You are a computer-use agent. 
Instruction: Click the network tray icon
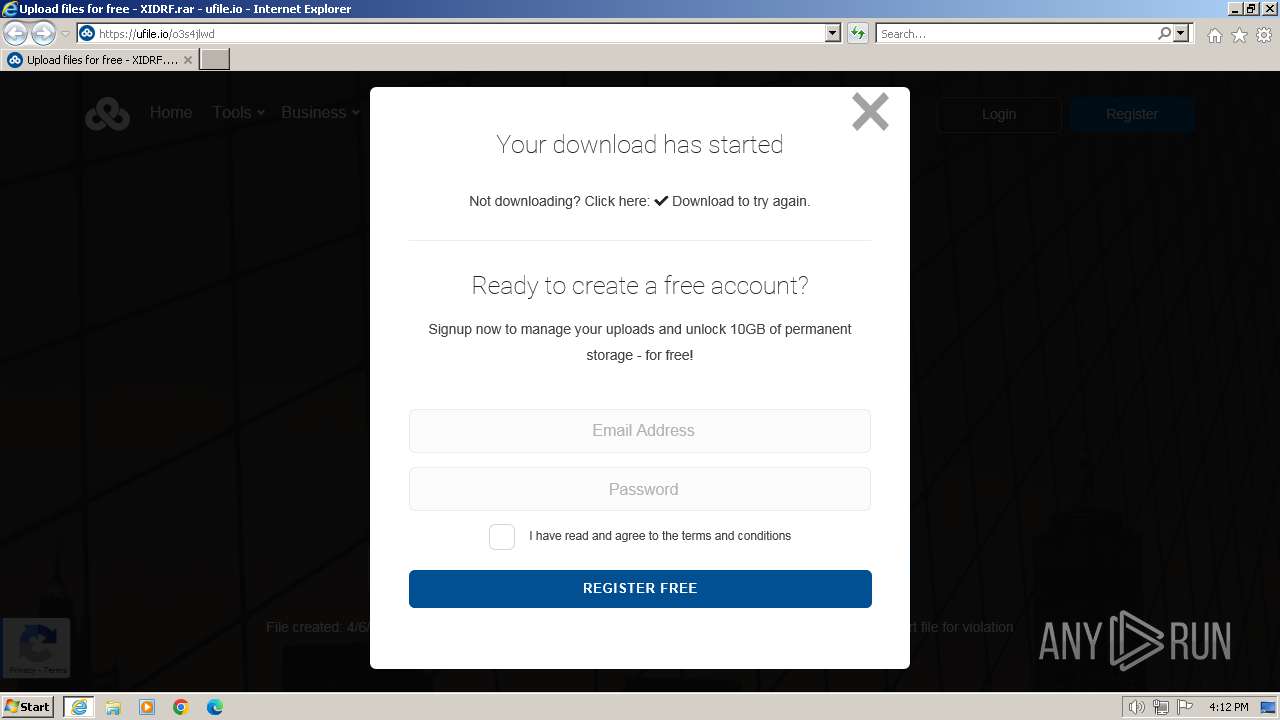[1160, 707]
